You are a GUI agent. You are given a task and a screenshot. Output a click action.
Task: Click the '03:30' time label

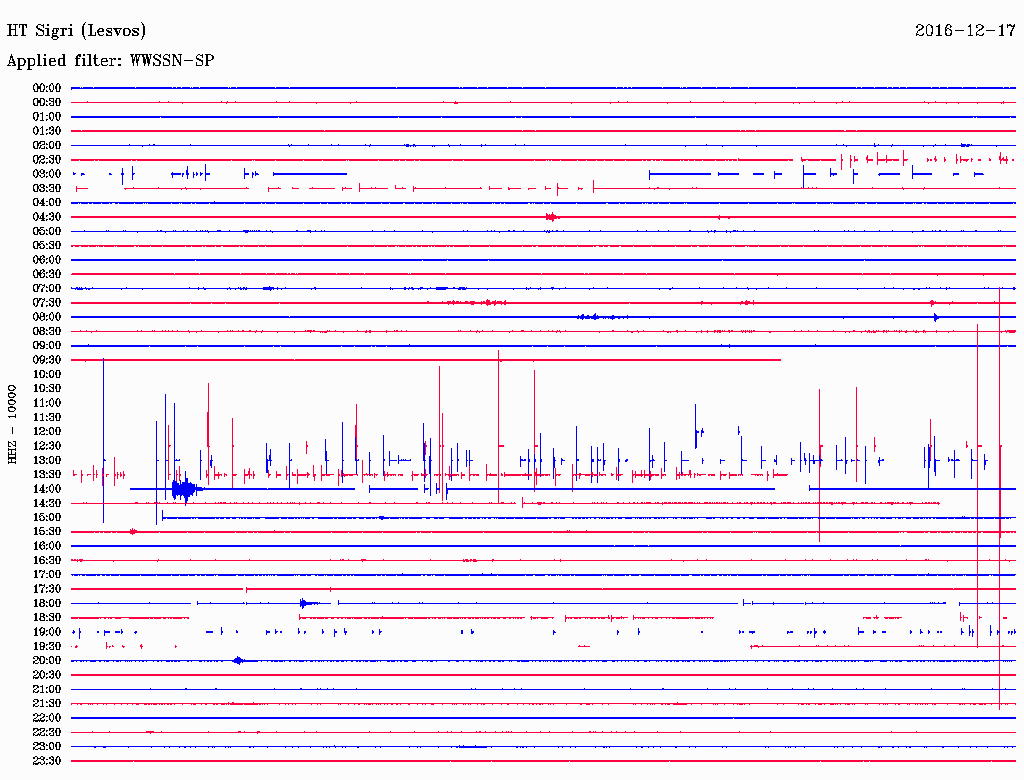[x=47, y=188]
